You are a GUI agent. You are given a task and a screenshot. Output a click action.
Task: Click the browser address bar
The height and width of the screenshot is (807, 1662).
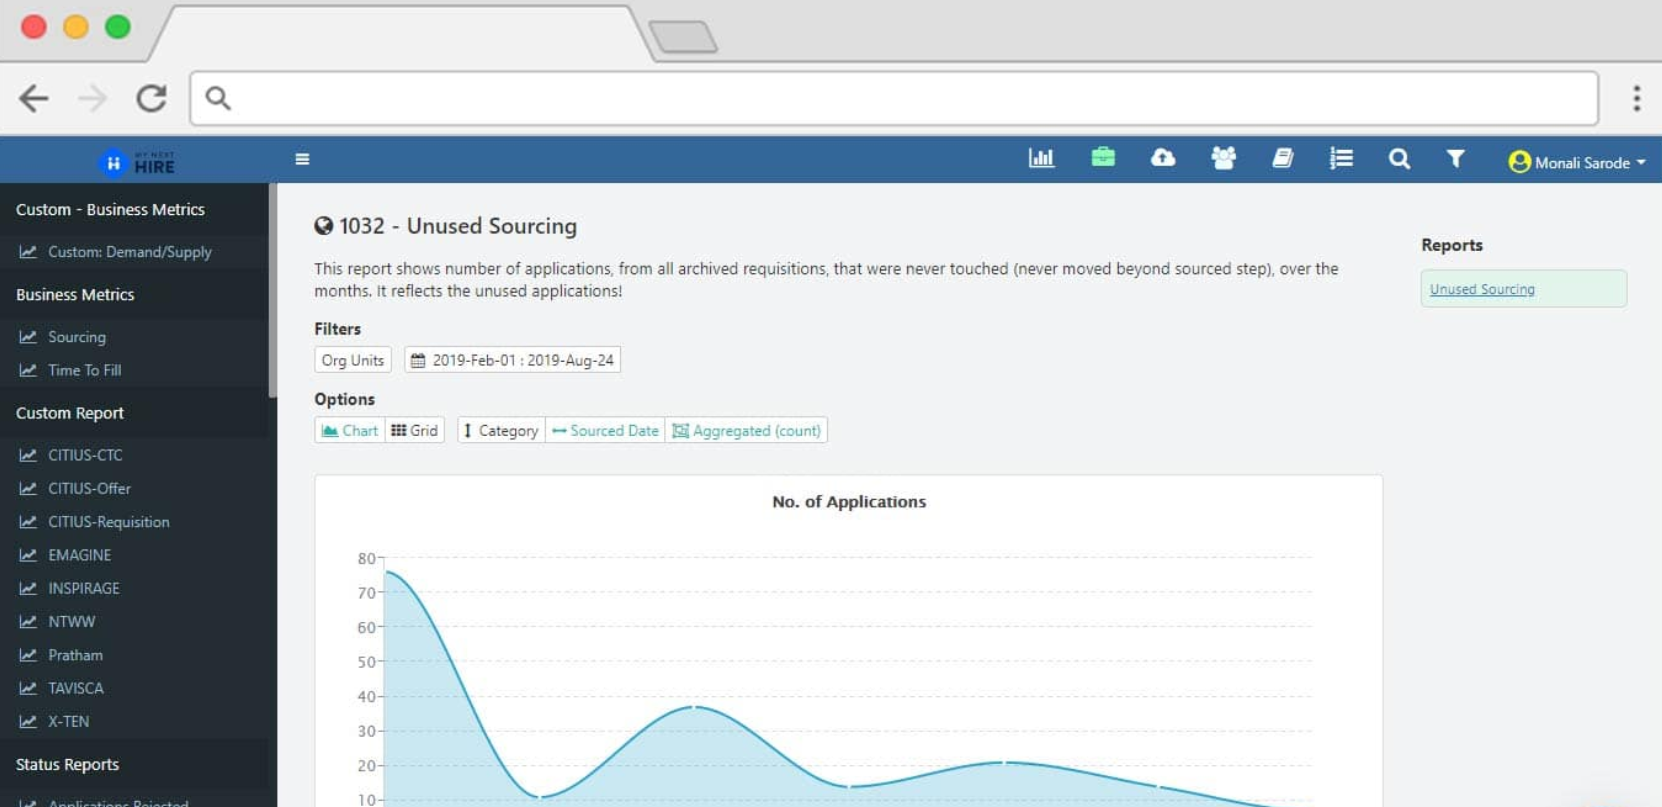tap(894, 98)
